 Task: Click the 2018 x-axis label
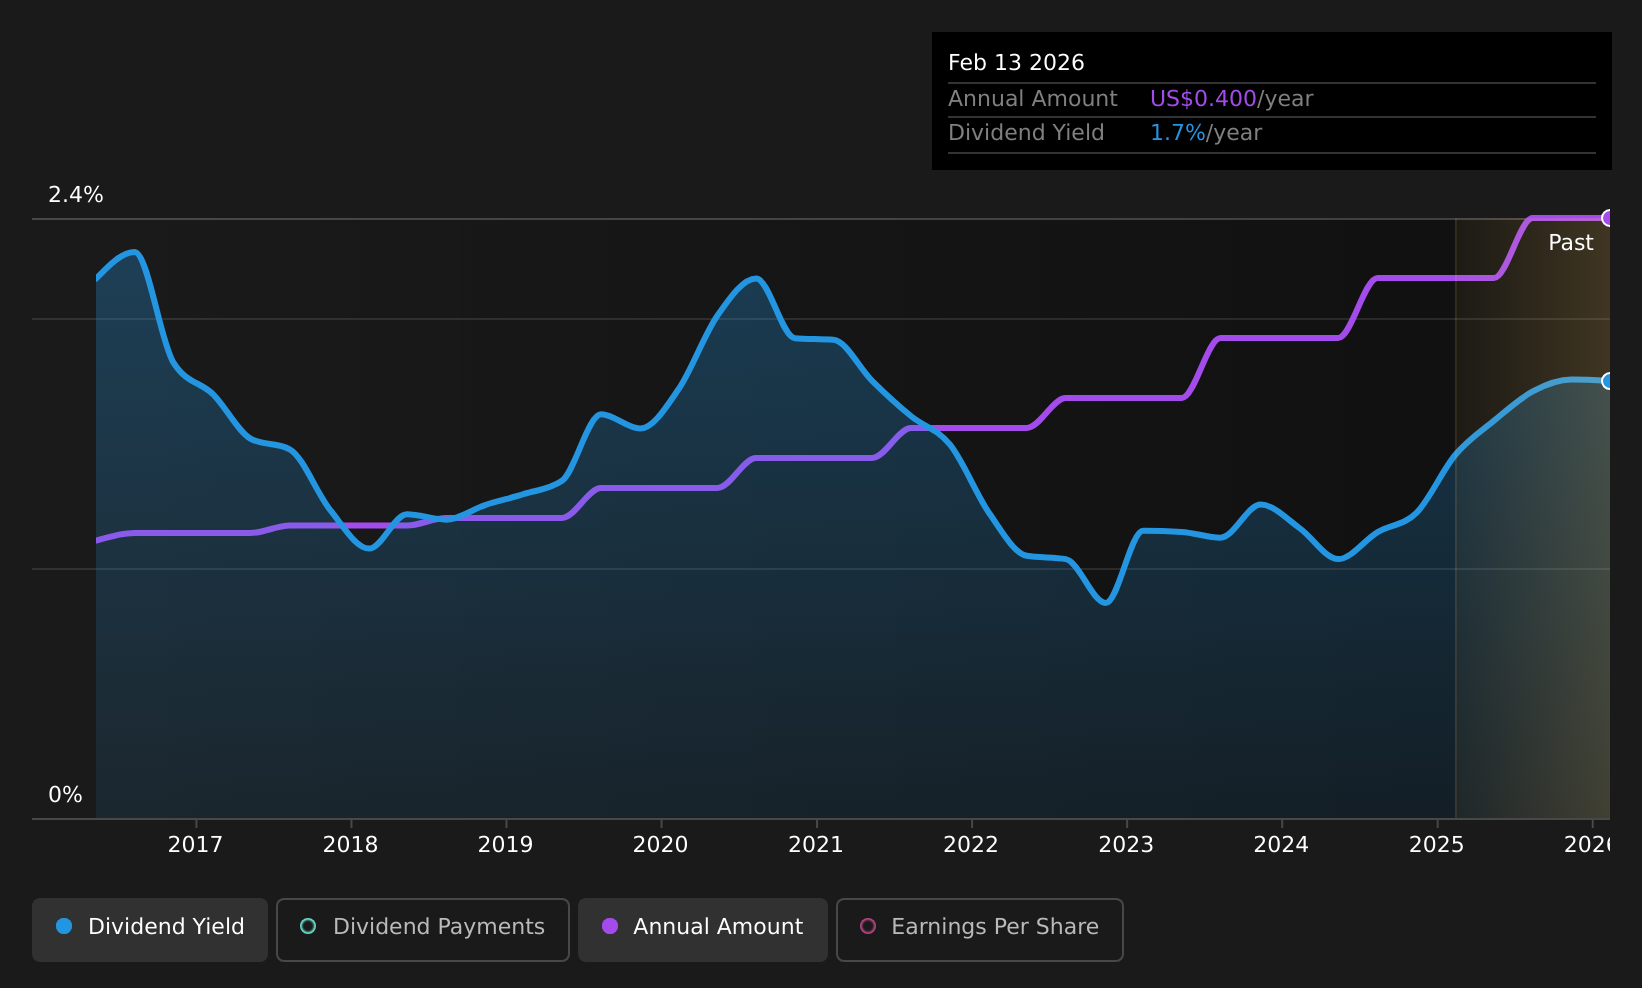pyautogui.click(x=350, y=845)
